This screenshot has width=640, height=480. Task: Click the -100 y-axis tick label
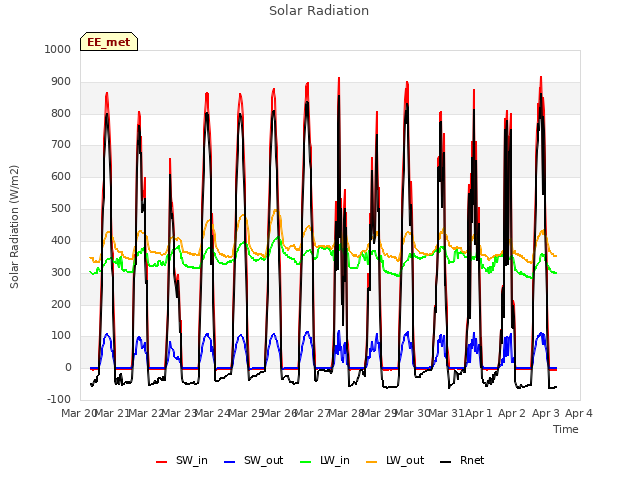tap(59, 399)
